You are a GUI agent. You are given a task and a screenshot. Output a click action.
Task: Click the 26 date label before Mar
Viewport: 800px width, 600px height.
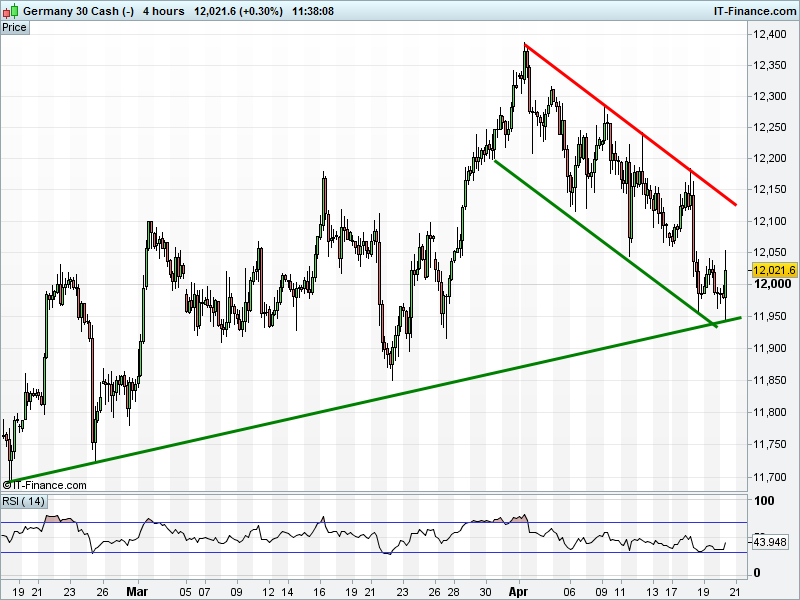(103, 592)
